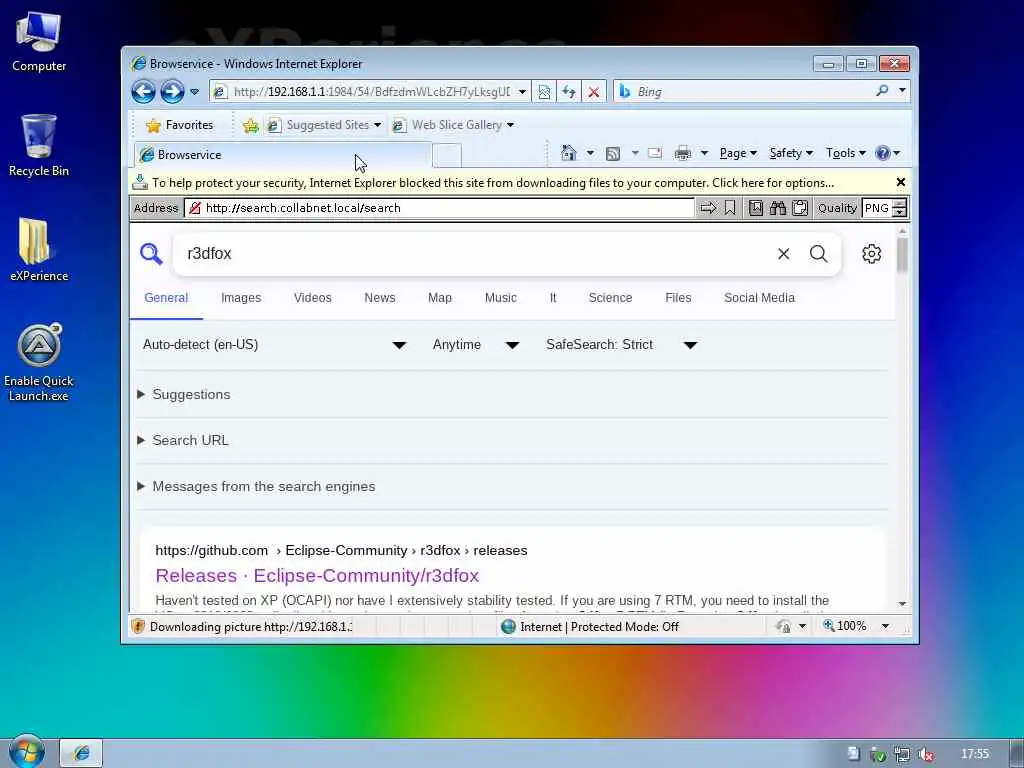Click the Browservice bookmarks list icon
This screenshot has width=1024, height=768.
coord(756,208)
